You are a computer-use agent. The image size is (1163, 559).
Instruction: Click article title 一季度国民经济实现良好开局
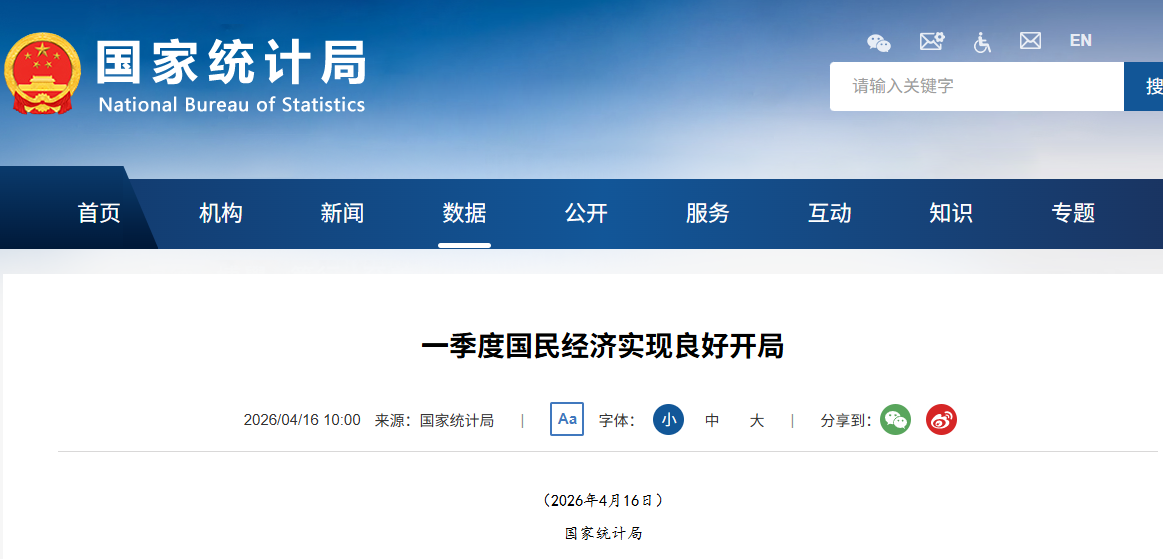click(x=602, y=346)
